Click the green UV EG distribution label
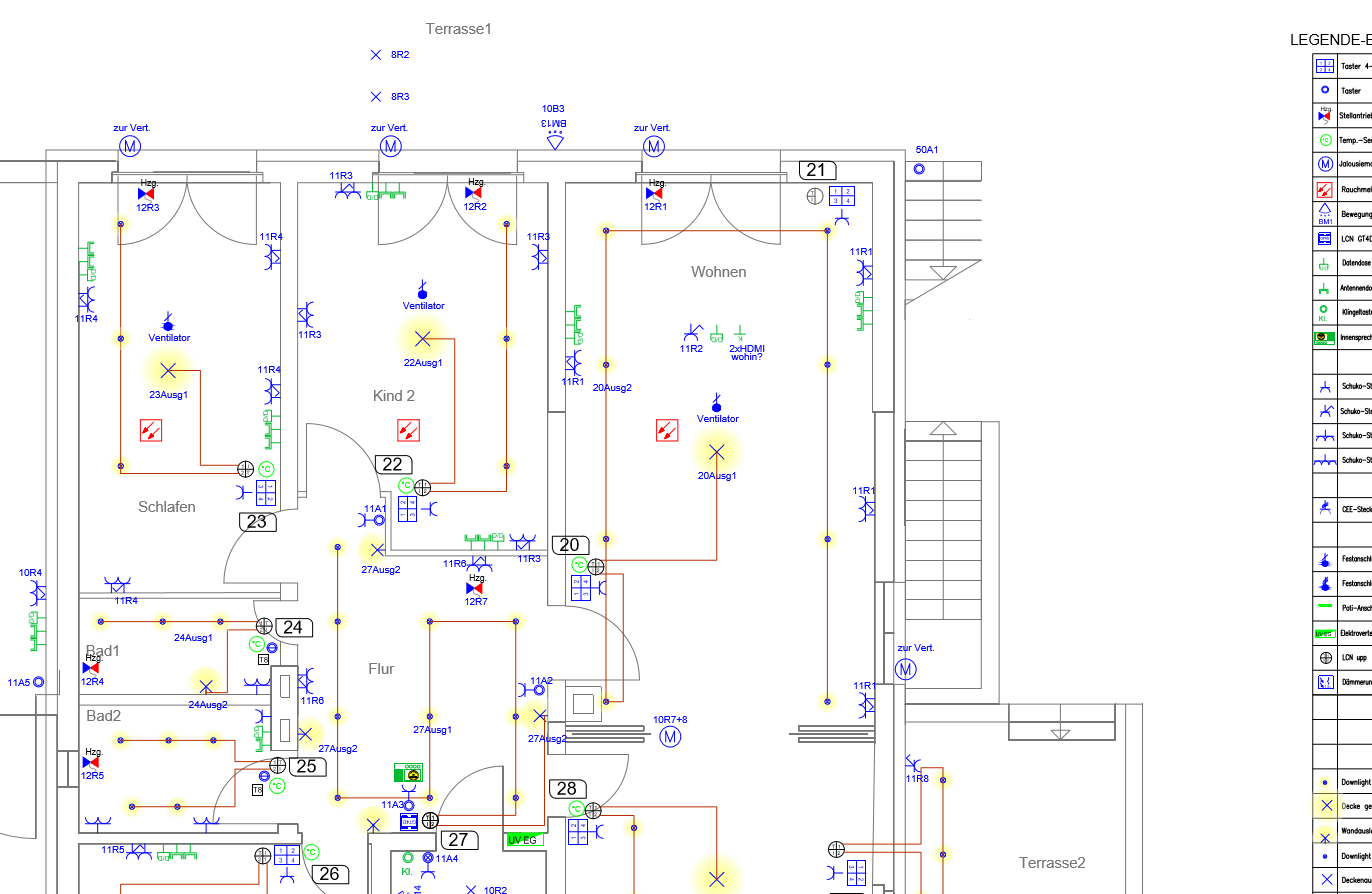The width and height of the screenshot is (1372, 894). click(x=524, y=839)
